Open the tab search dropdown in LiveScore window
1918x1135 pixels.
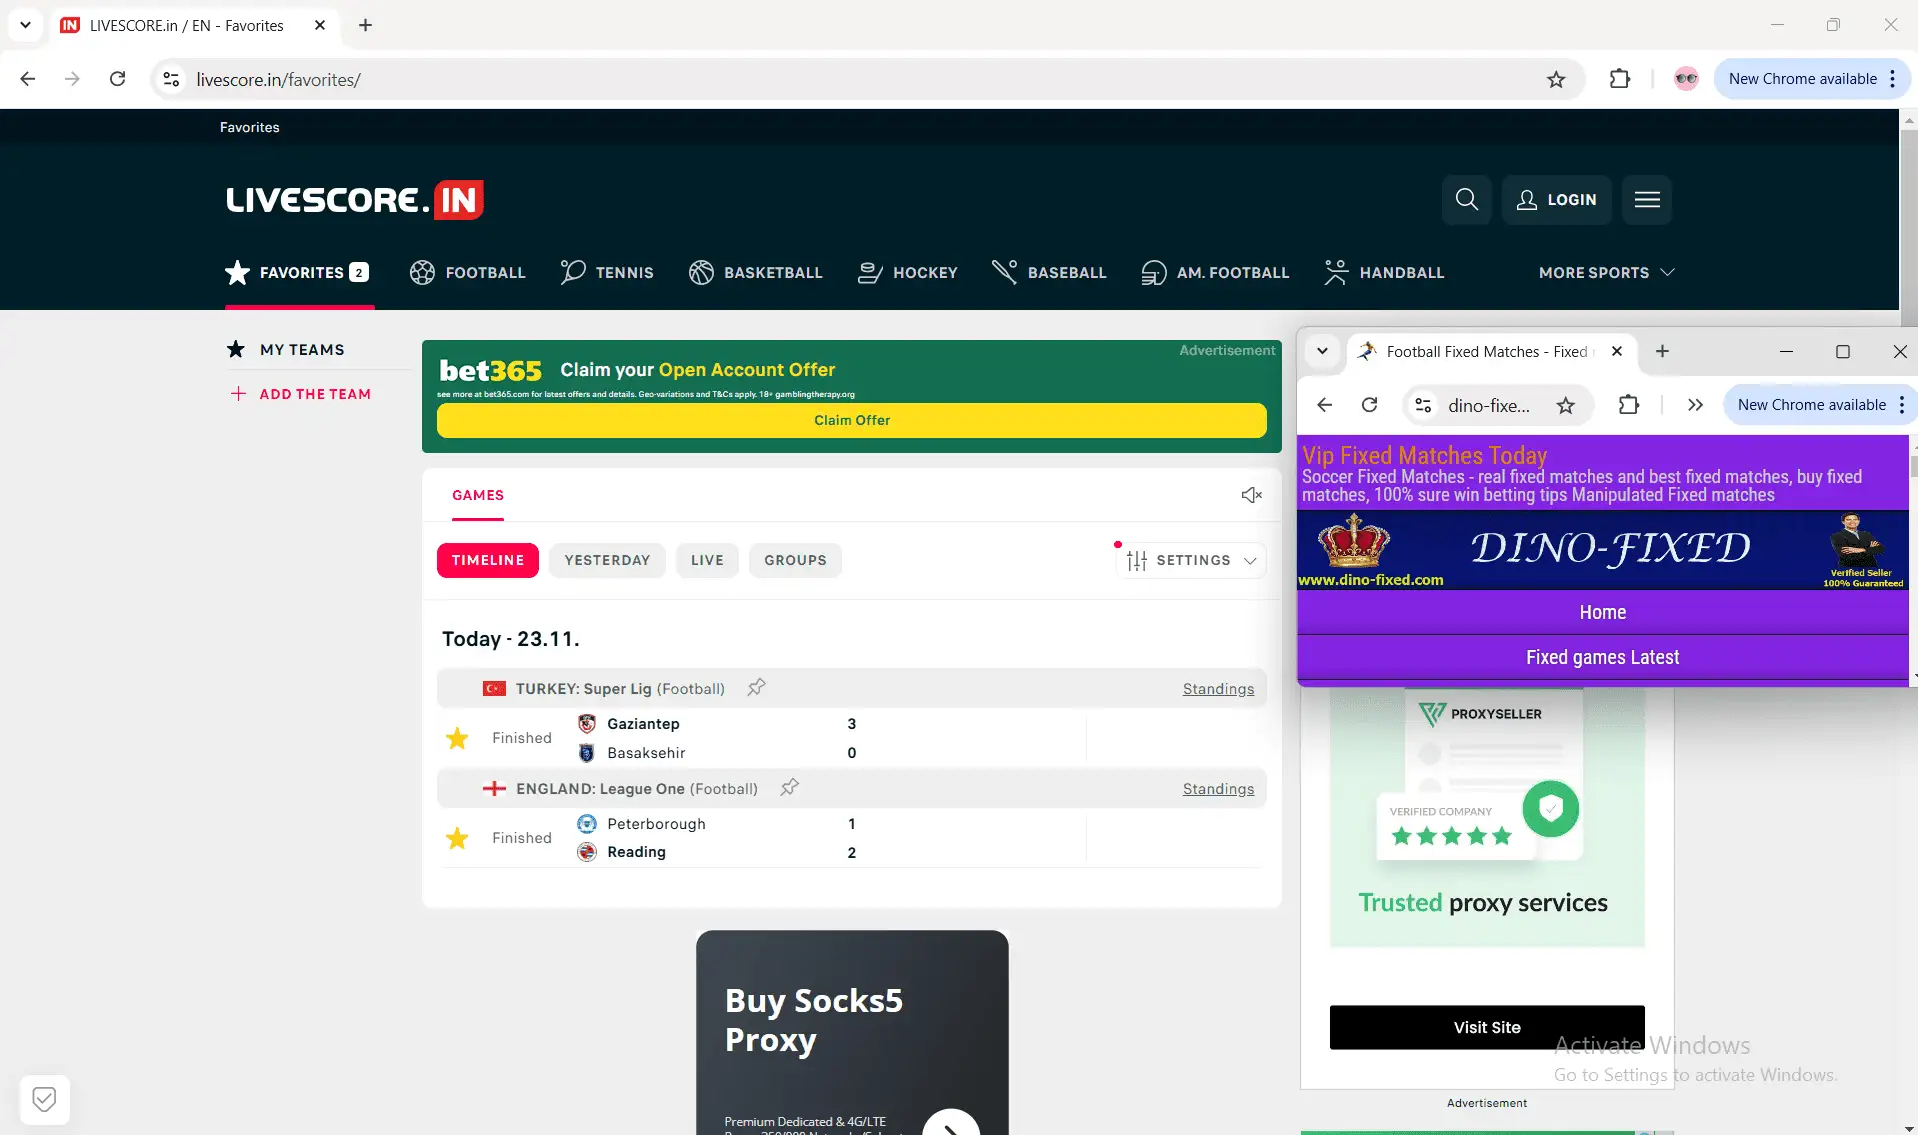[25, 25]
